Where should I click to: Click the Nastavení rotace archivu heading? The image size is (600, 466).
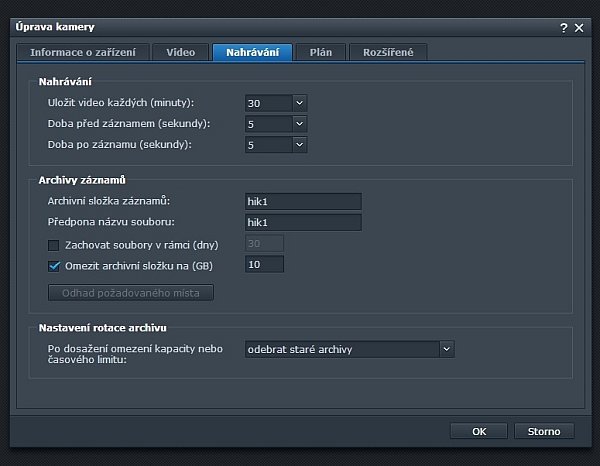(103, 328)
